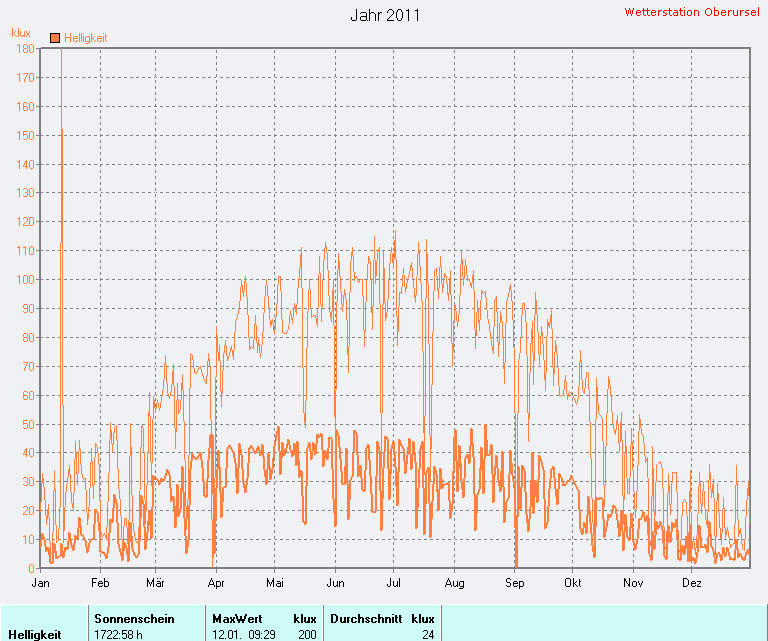Click the 1722:58 h sunshine value
Image resolution: width=768 pixels, height=641 pixels.
(x=119, y=635)
